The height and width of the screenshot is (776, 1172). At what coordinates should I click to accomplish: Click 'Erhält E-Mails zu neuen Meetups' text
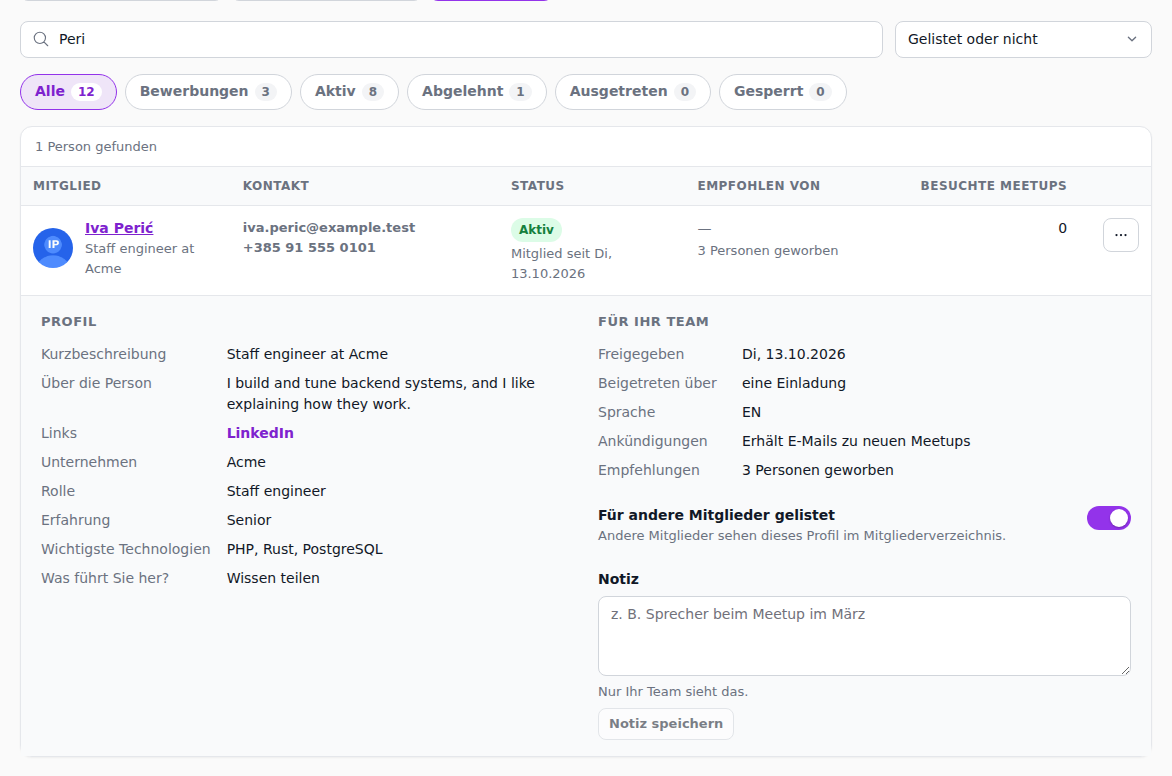(856, 441)
